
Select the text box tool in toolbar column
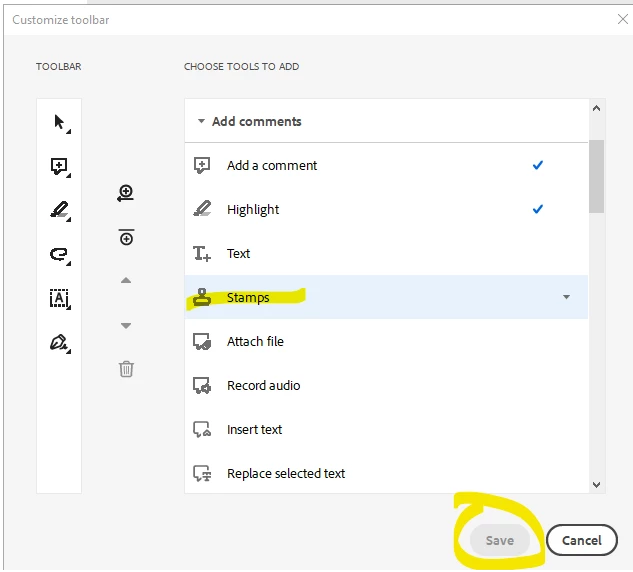tap(60, 299)
